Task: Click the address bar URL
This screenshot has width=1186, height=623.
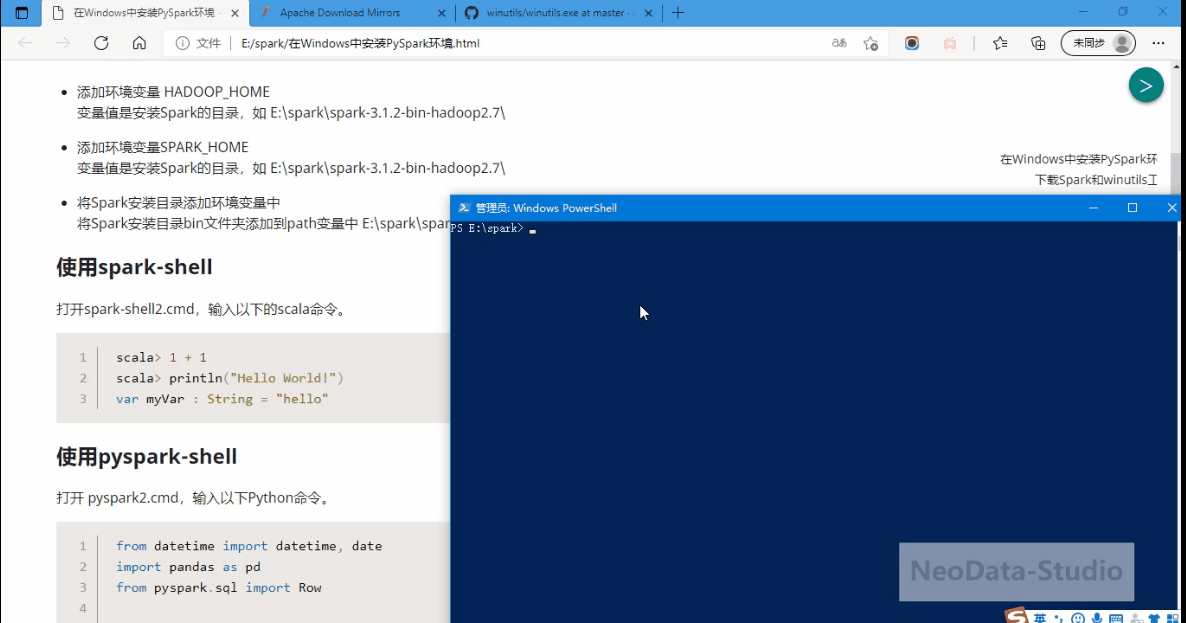Action: coord(360,43)
